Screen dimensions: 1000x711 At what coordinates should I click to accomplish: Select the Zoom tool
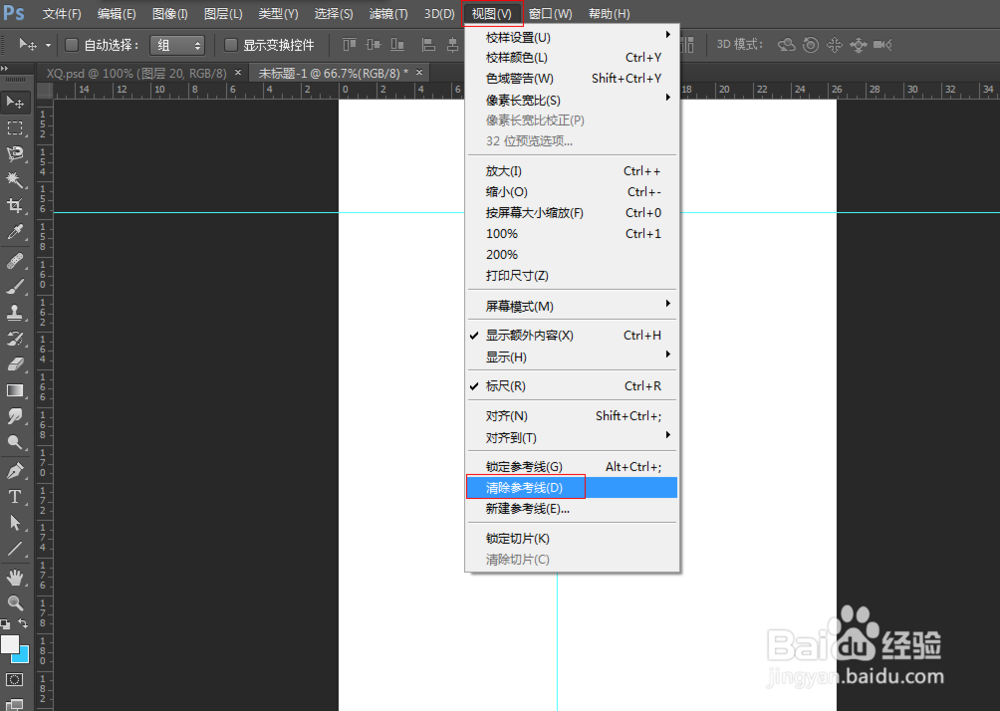15,603
